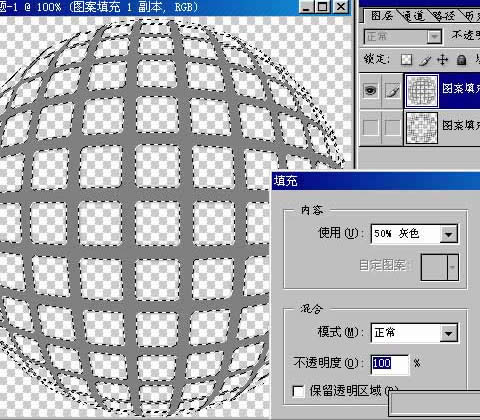Maximize the document window

click(x=323, y=6)
